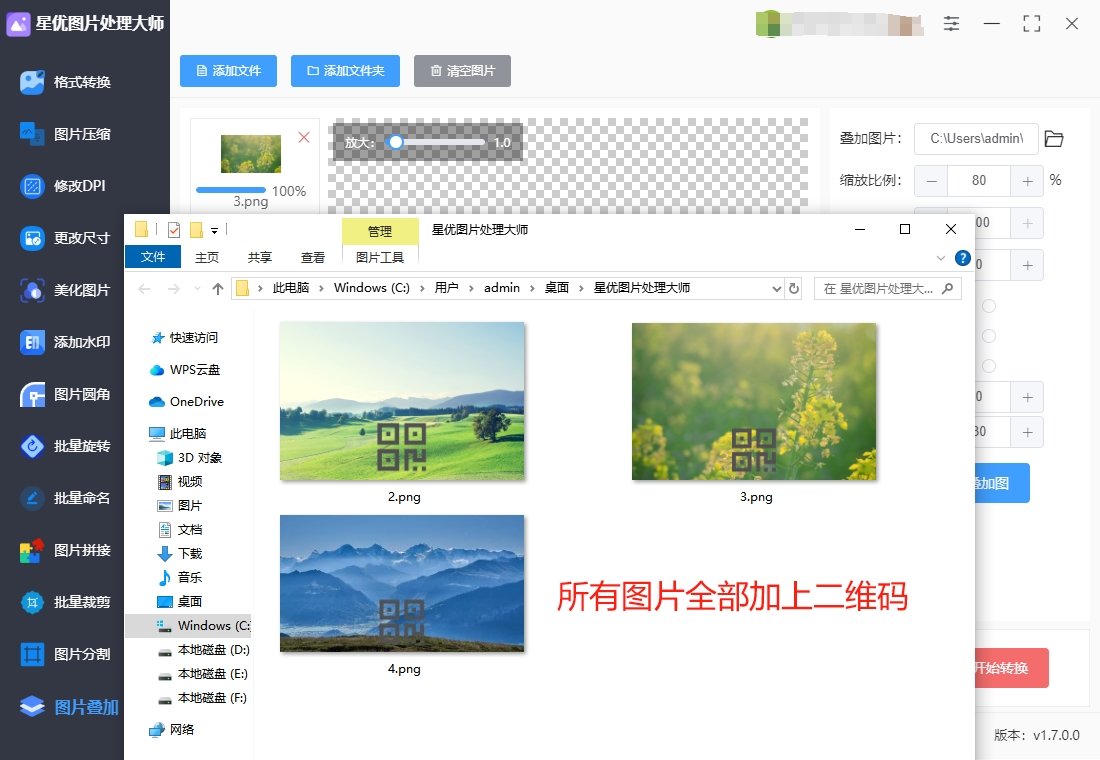Decrease 缩放比例 with the minus button
This screenshot has width=1100, height=760.
coord(932,181)
